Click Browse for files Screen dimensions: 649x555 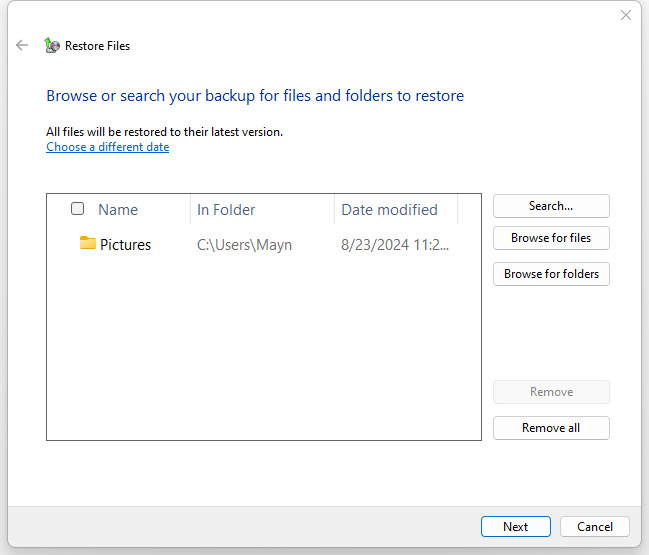point(551,238)
